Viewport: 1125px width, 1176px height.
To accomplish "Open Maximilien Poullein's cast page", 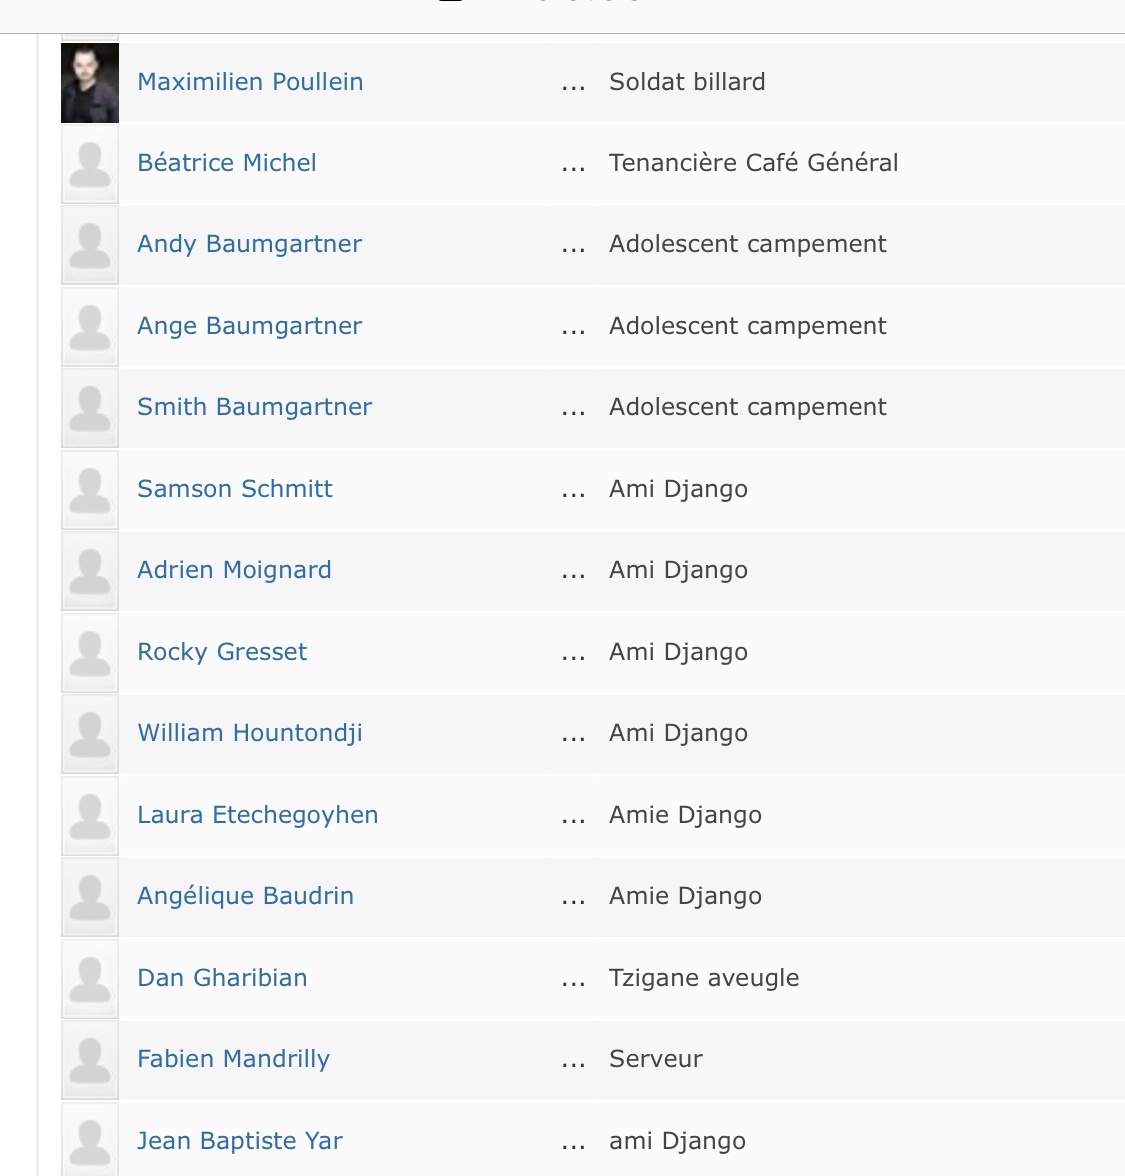I will (x=250, y=82).
